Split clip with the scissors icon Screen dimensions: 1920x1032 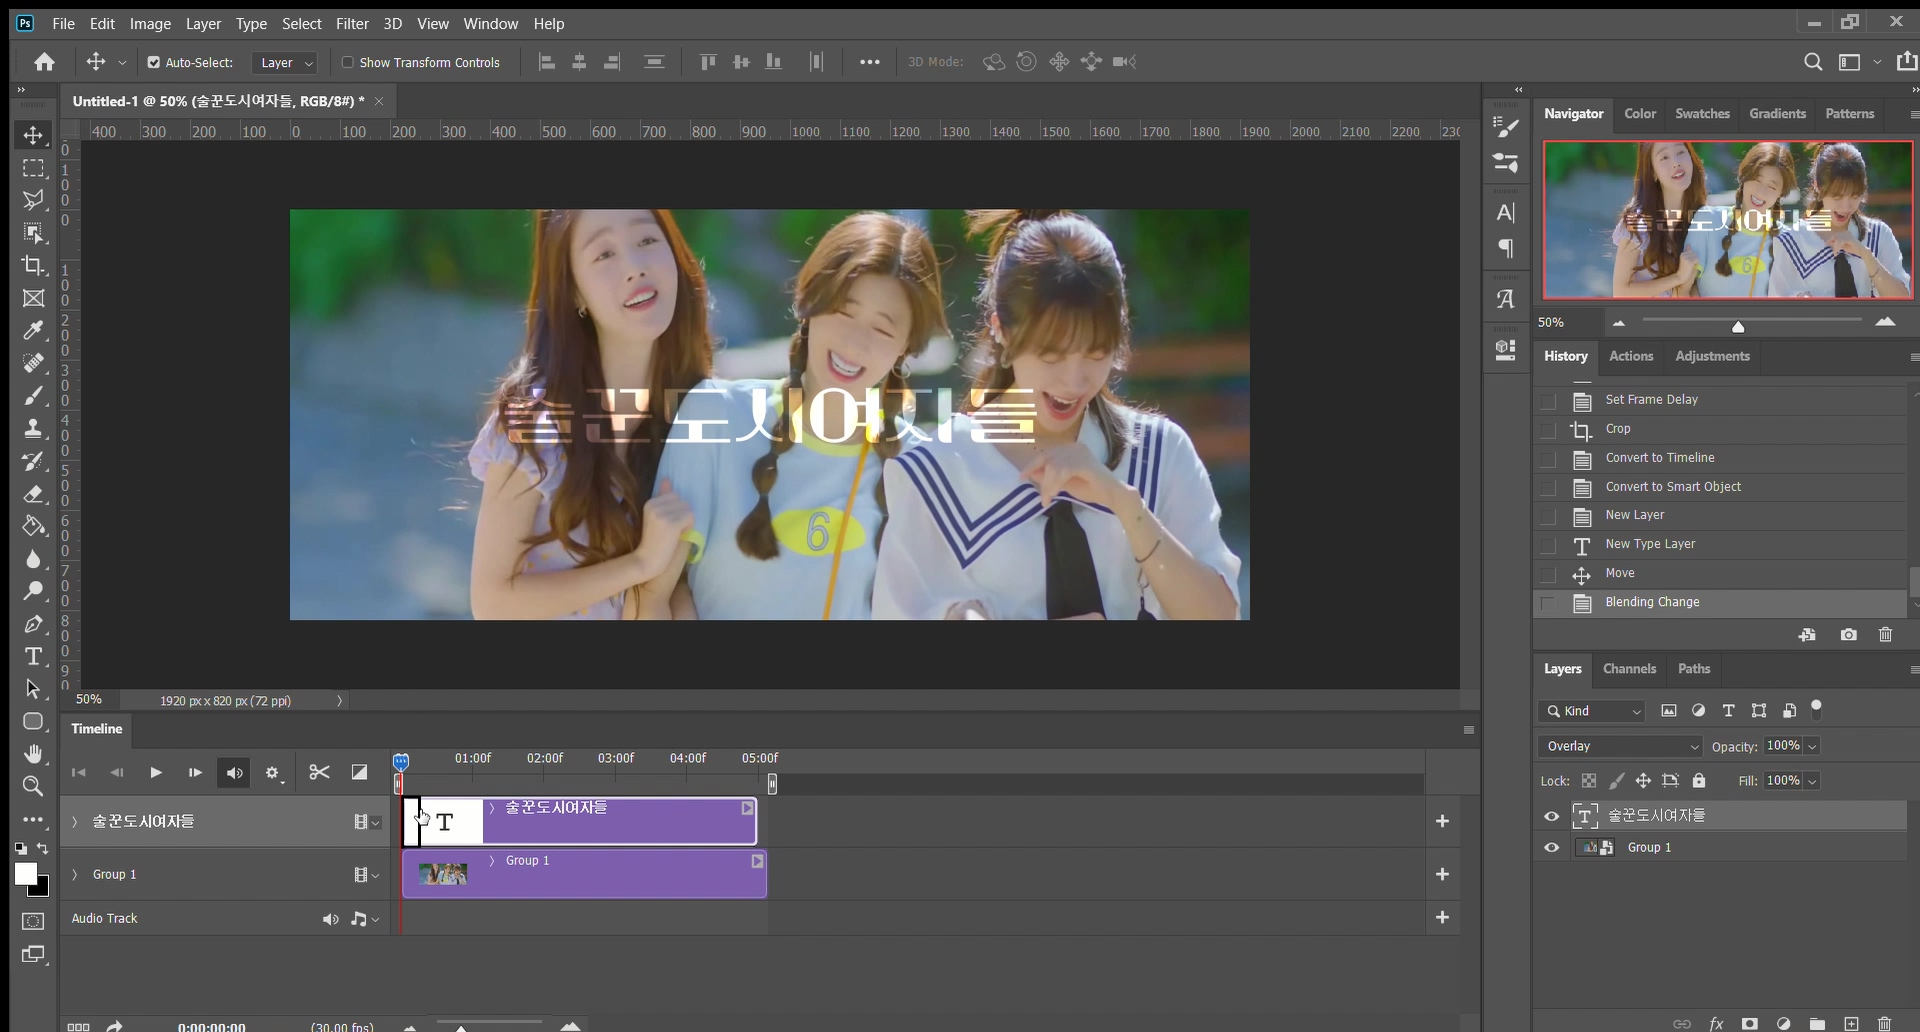(x=319, y=772)
